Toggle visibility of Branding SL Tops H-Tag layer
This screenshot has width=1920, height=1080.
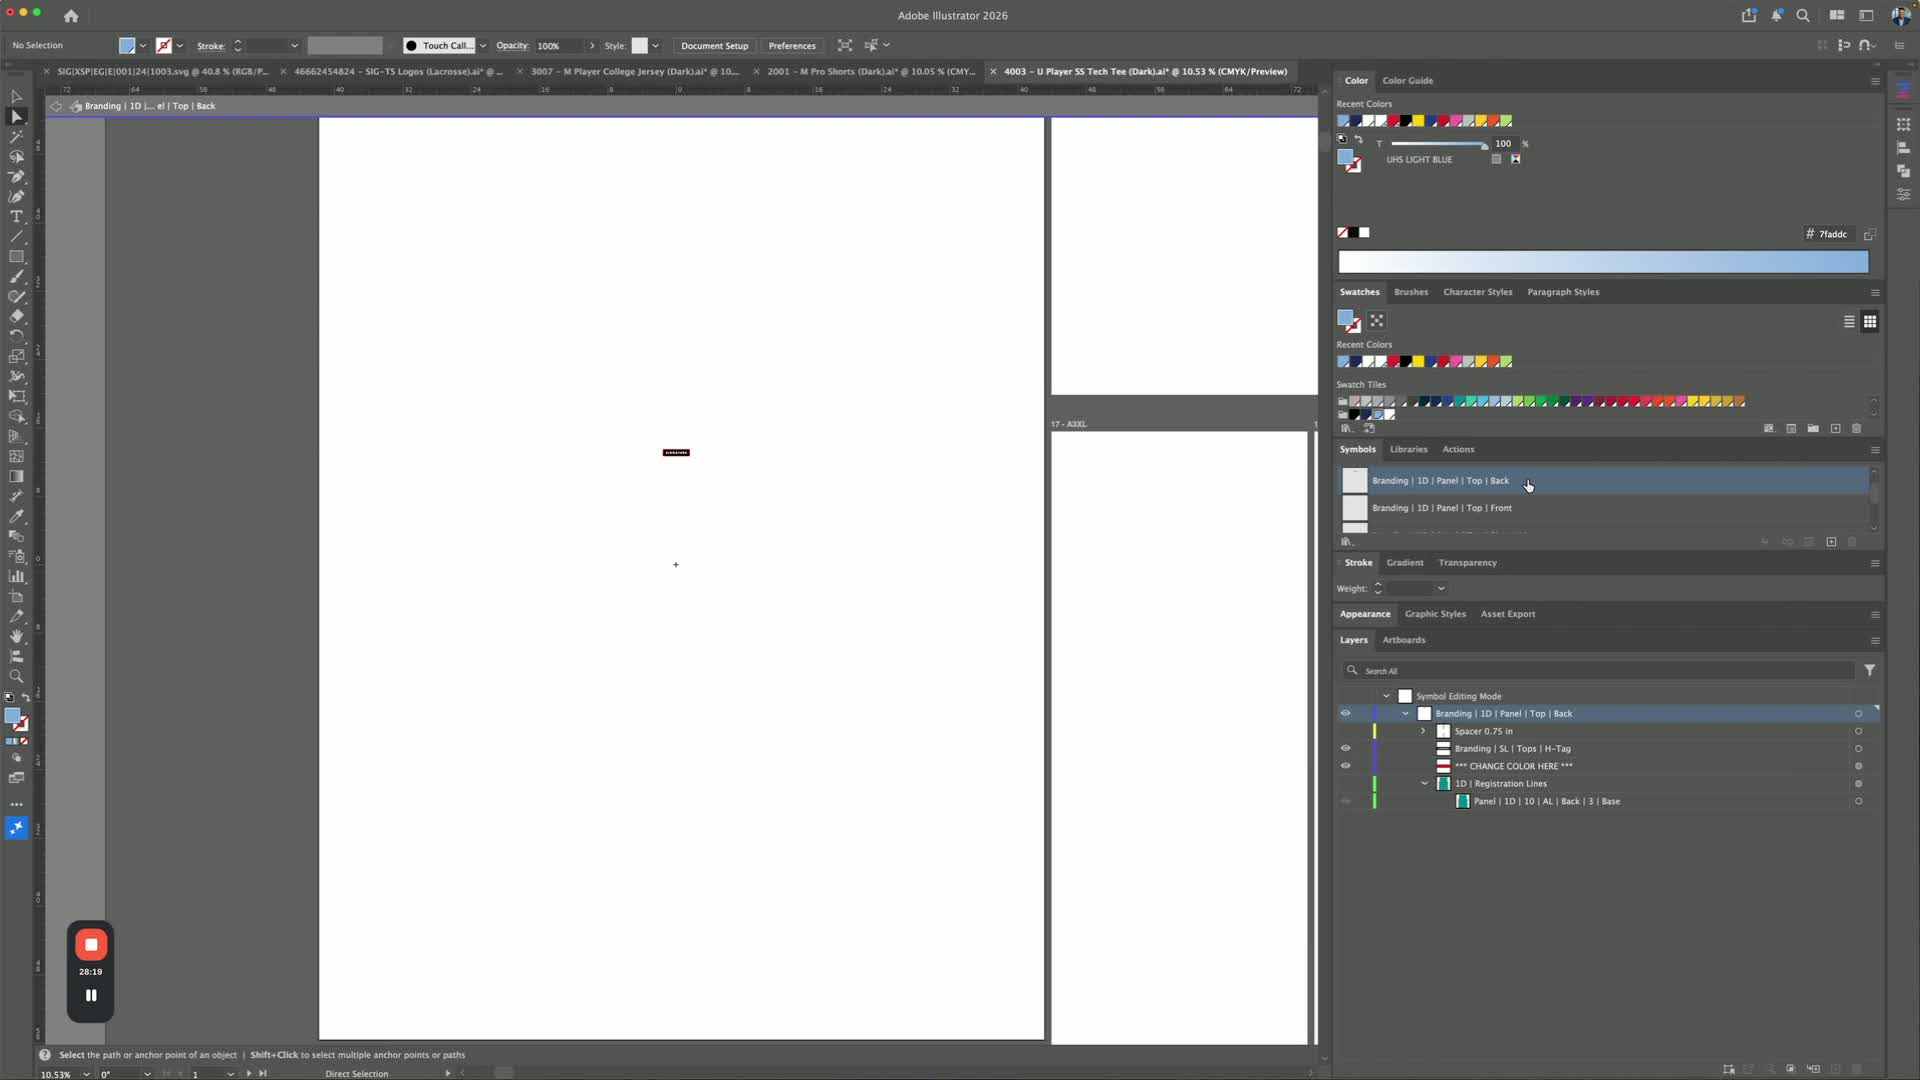pyautogui.click(x=1345, y=749)
